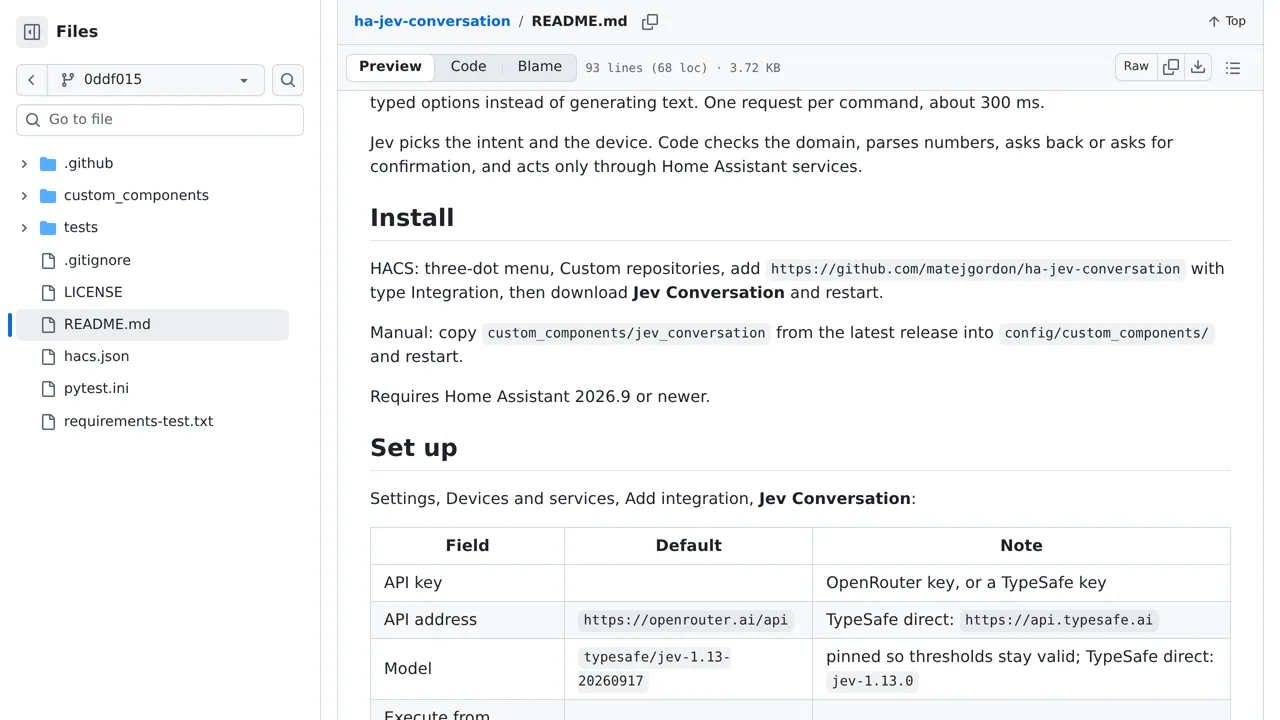Switch to the Blame tab

tap(539, 67)
